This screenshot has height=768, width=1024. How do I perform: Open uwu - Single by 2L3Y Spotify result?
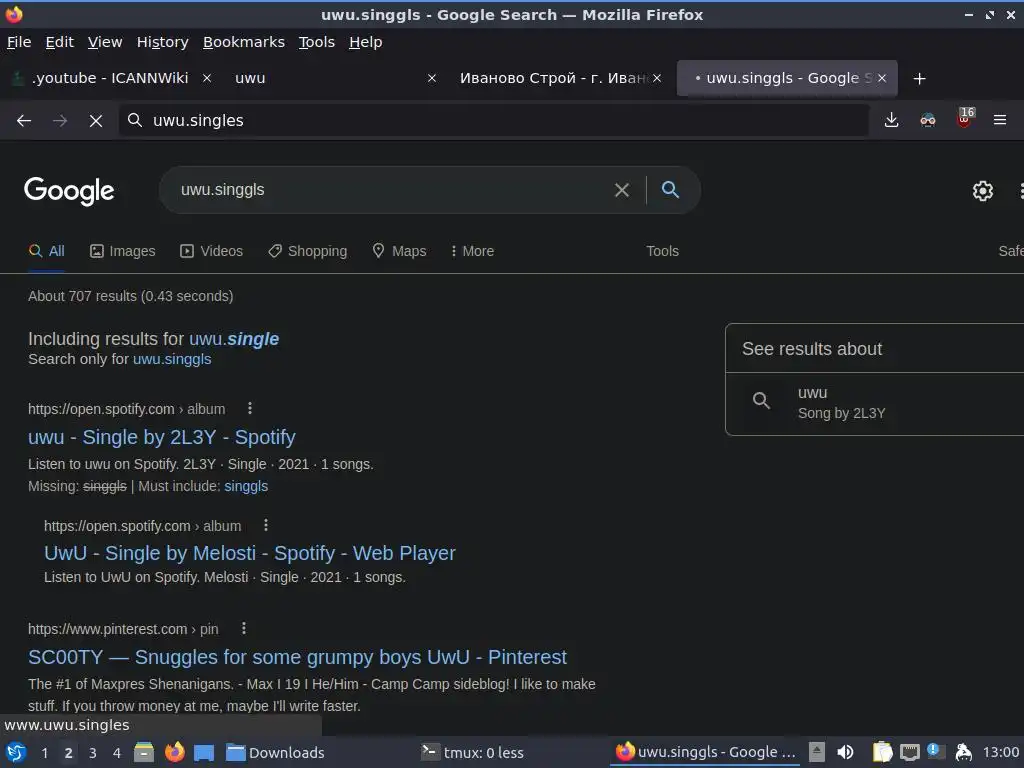(x=162, y=437)
